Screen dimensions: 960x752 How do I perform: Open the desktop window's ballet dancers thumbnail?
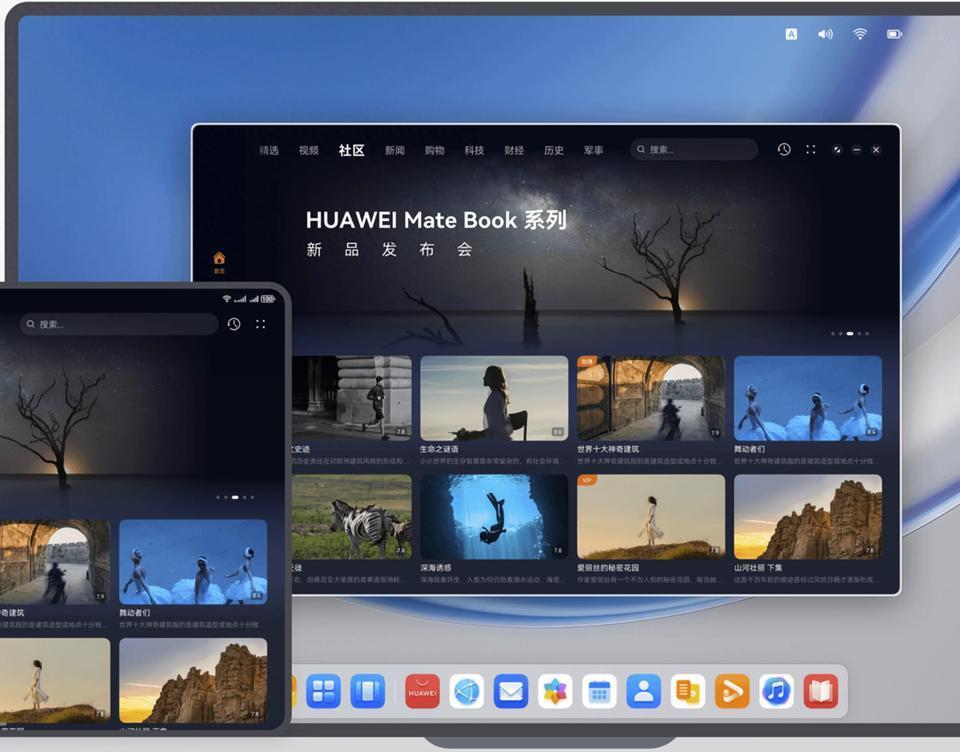tap(808, 397)
